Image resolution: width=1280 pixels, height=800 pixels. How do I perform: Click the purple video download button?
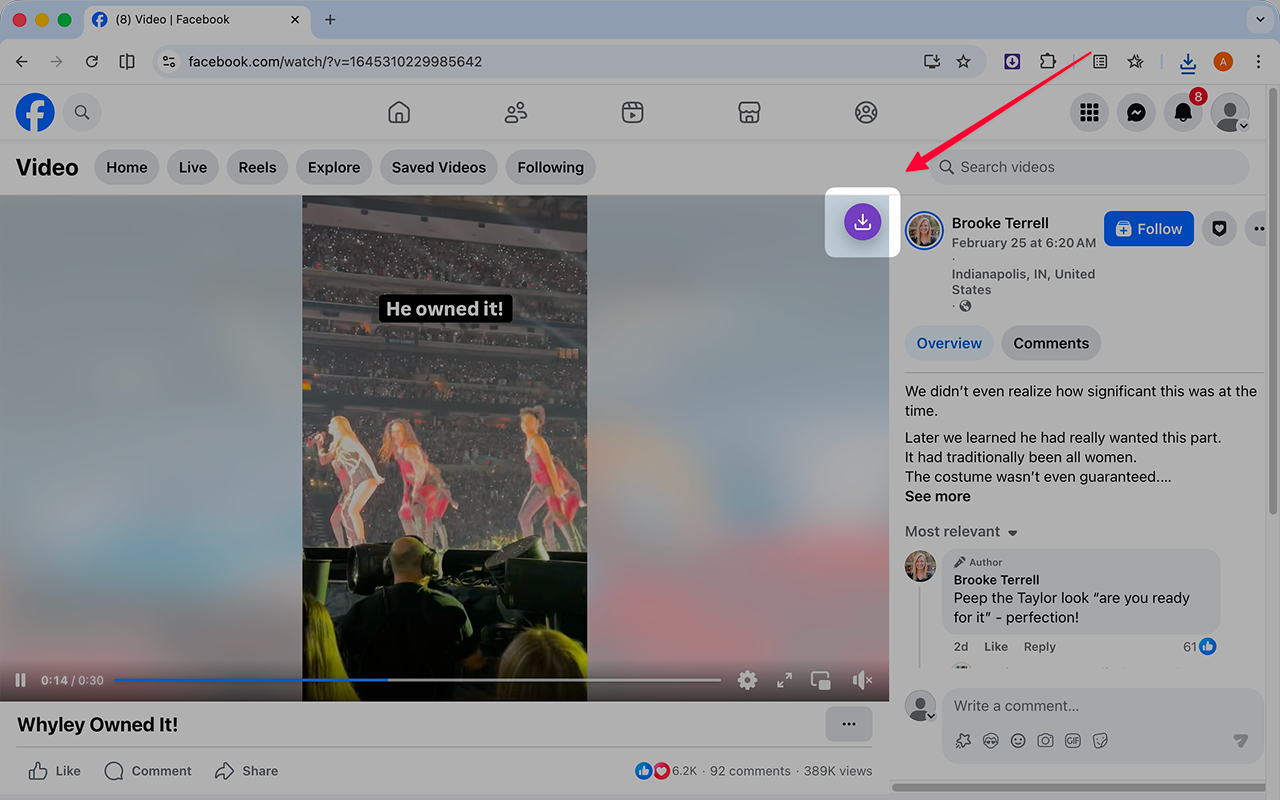click(862, 222)
